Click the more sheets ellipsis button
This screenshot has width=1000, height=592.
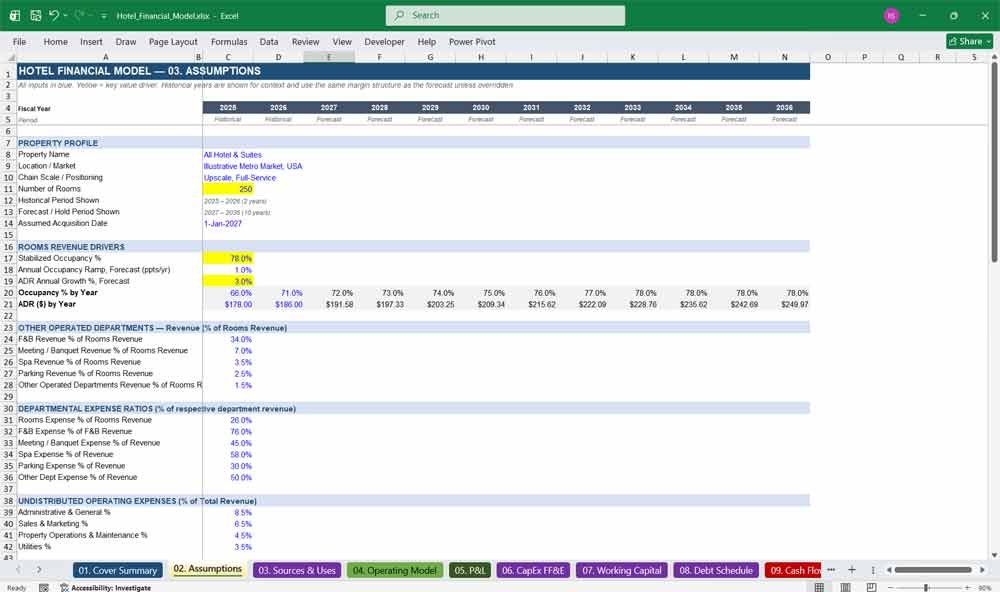831,570
